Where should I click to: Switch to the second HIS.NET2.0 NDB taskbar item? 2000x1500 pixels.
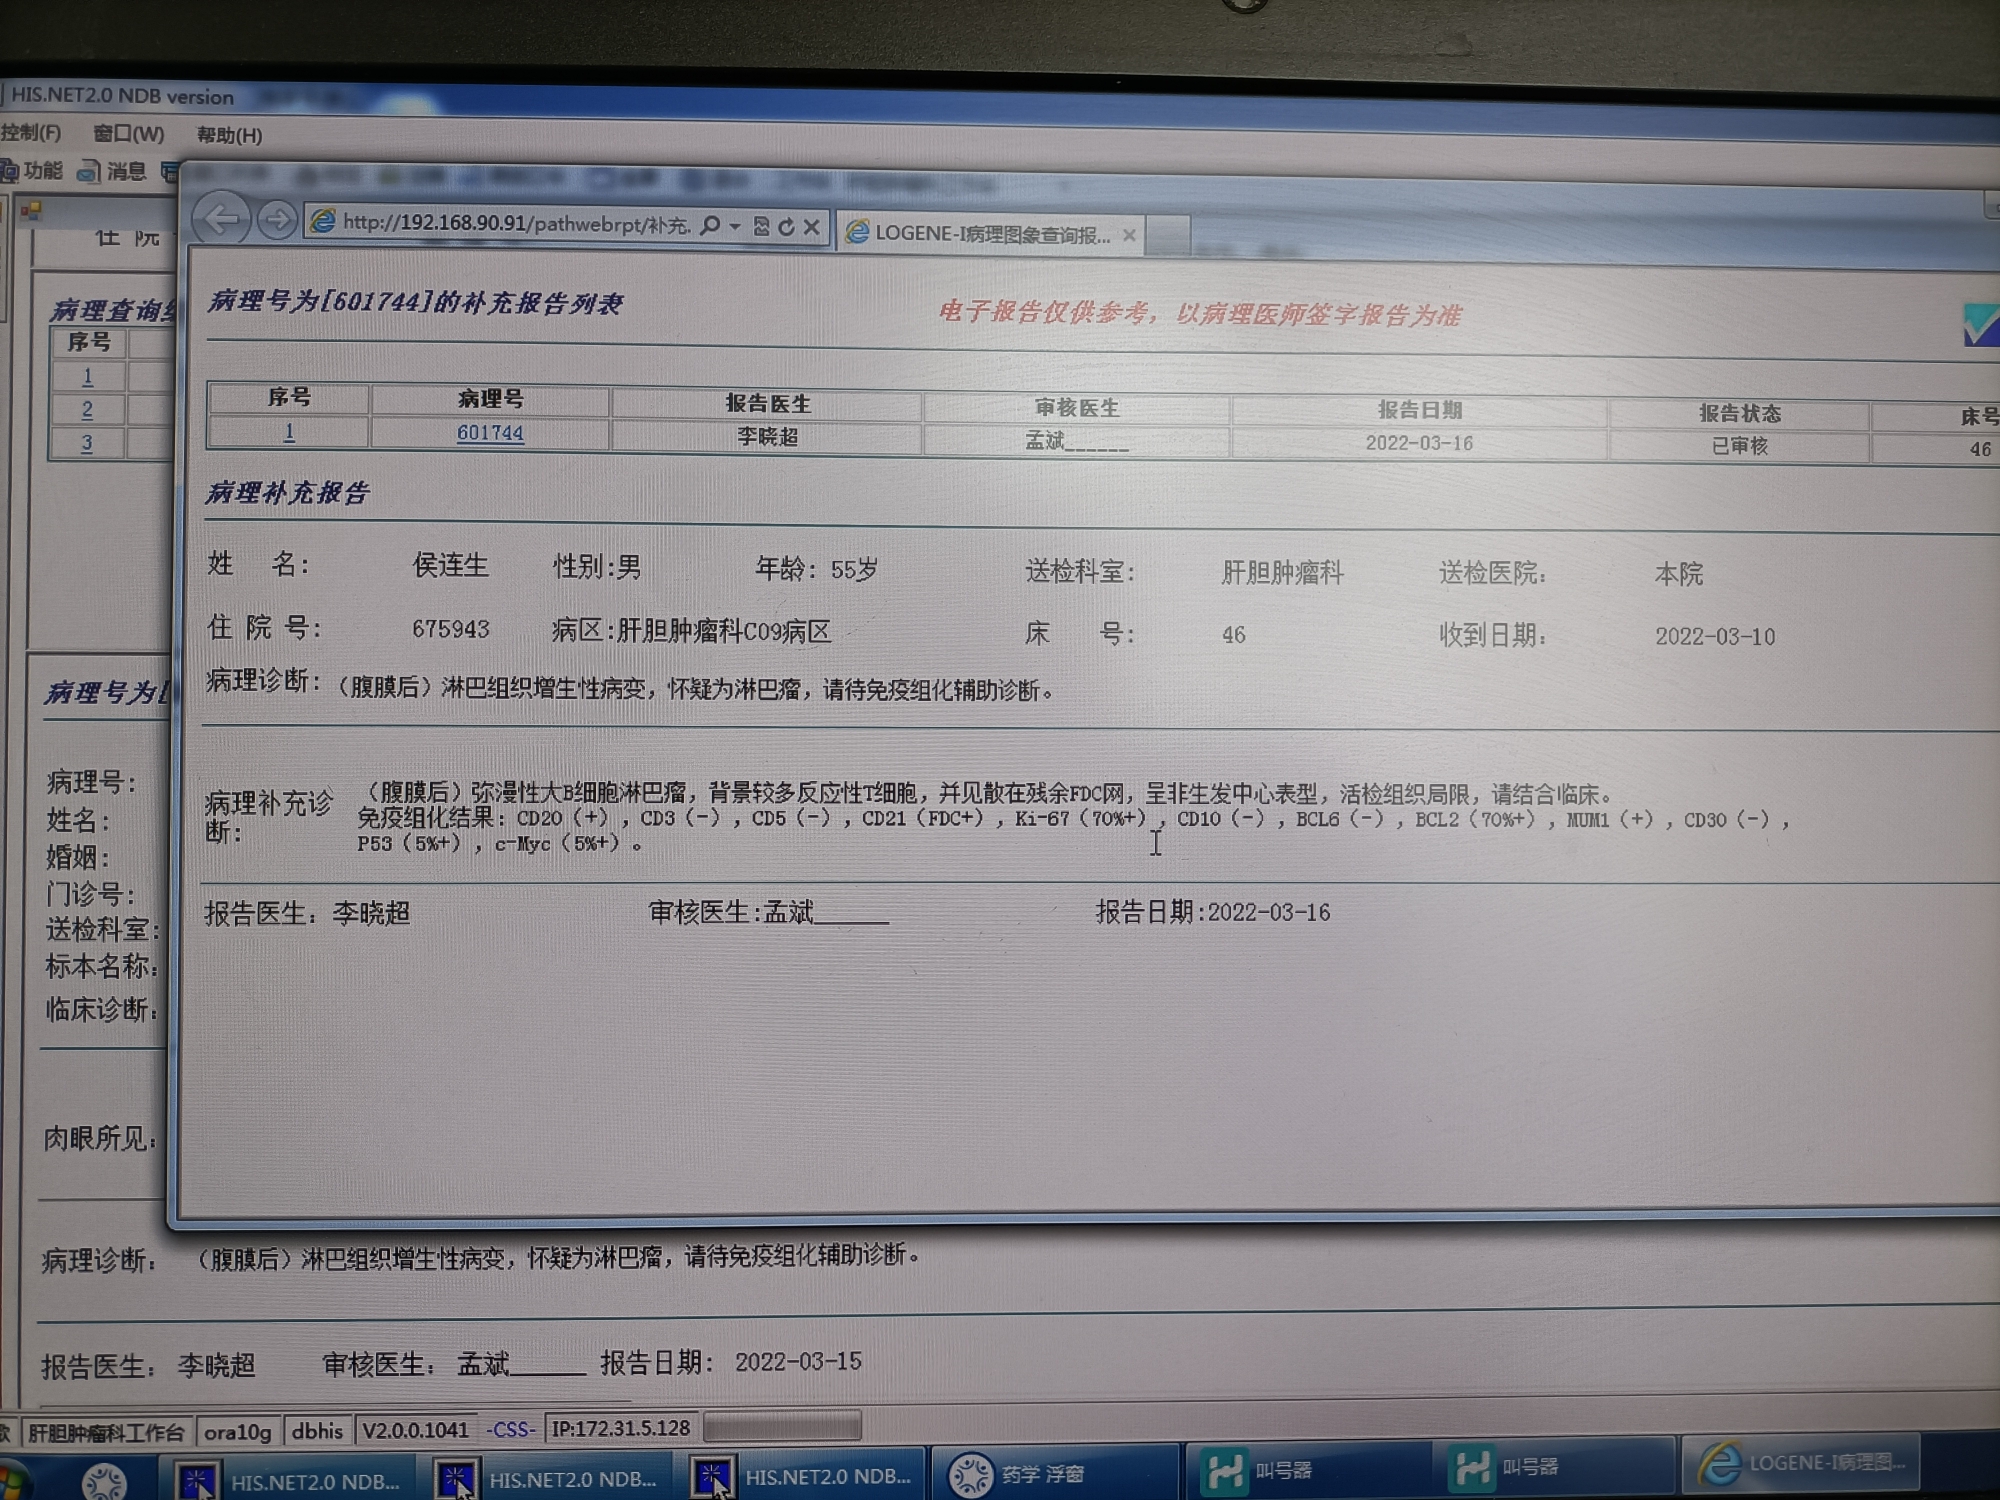click(x=548, y=1479)
